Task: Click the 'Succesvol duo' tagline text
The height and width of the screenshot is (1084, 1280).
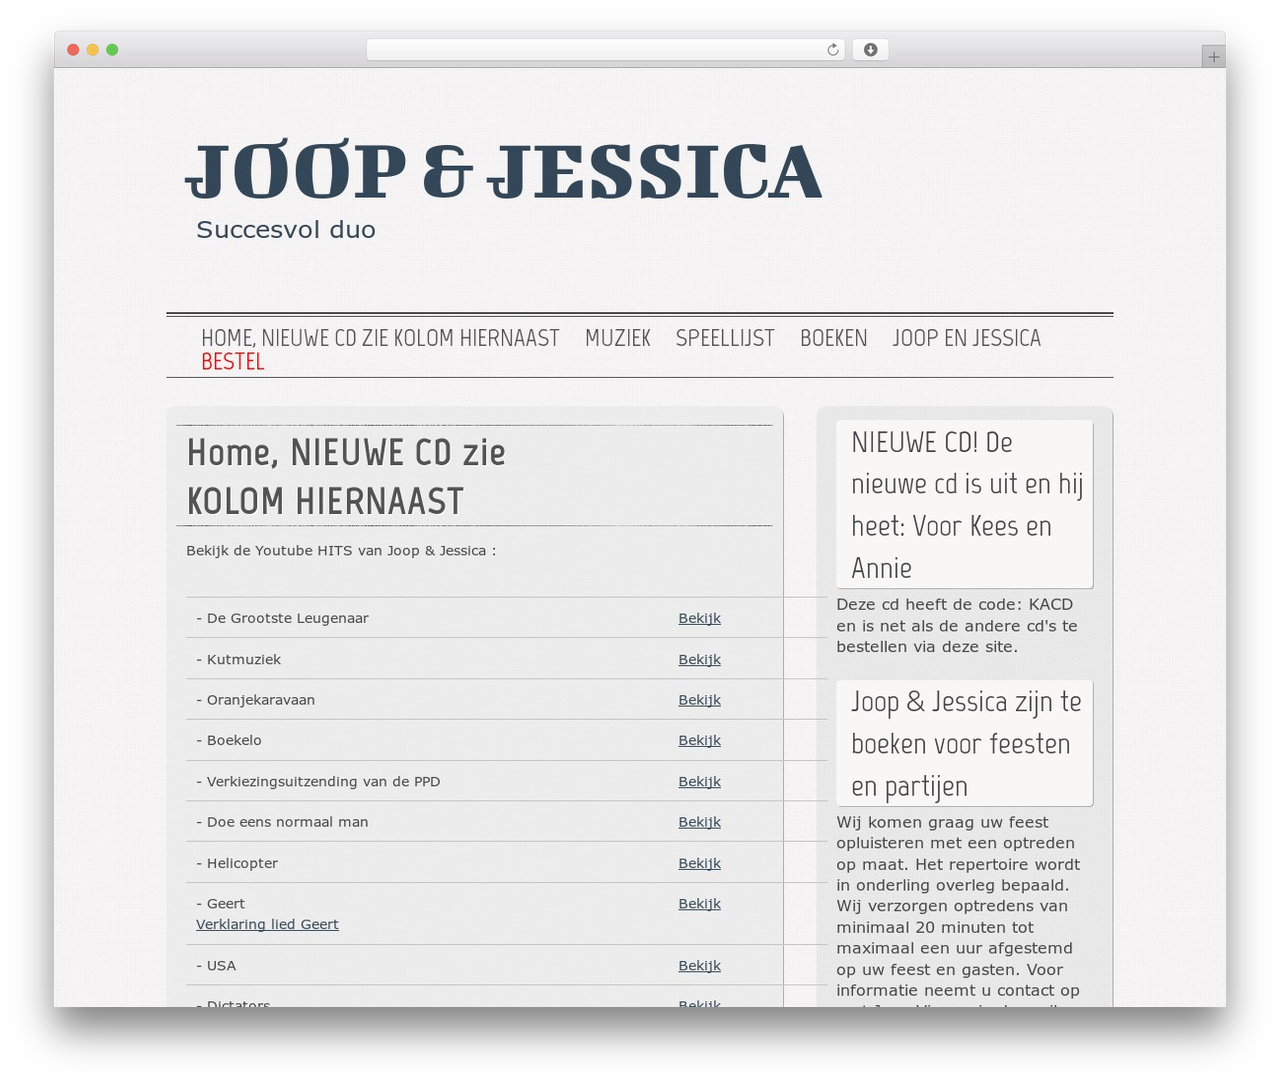Action: point(286,229)
